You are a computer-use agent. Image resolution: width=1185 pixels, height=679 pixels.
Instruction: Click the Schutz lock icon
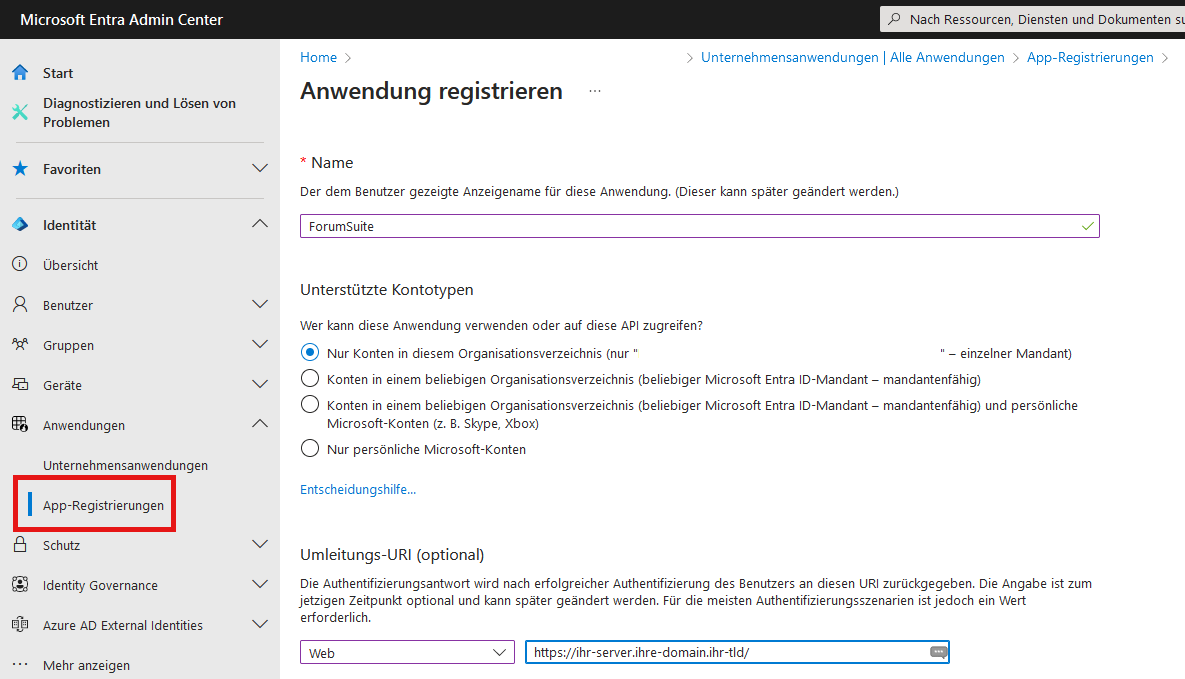click(x=20, y=545)
